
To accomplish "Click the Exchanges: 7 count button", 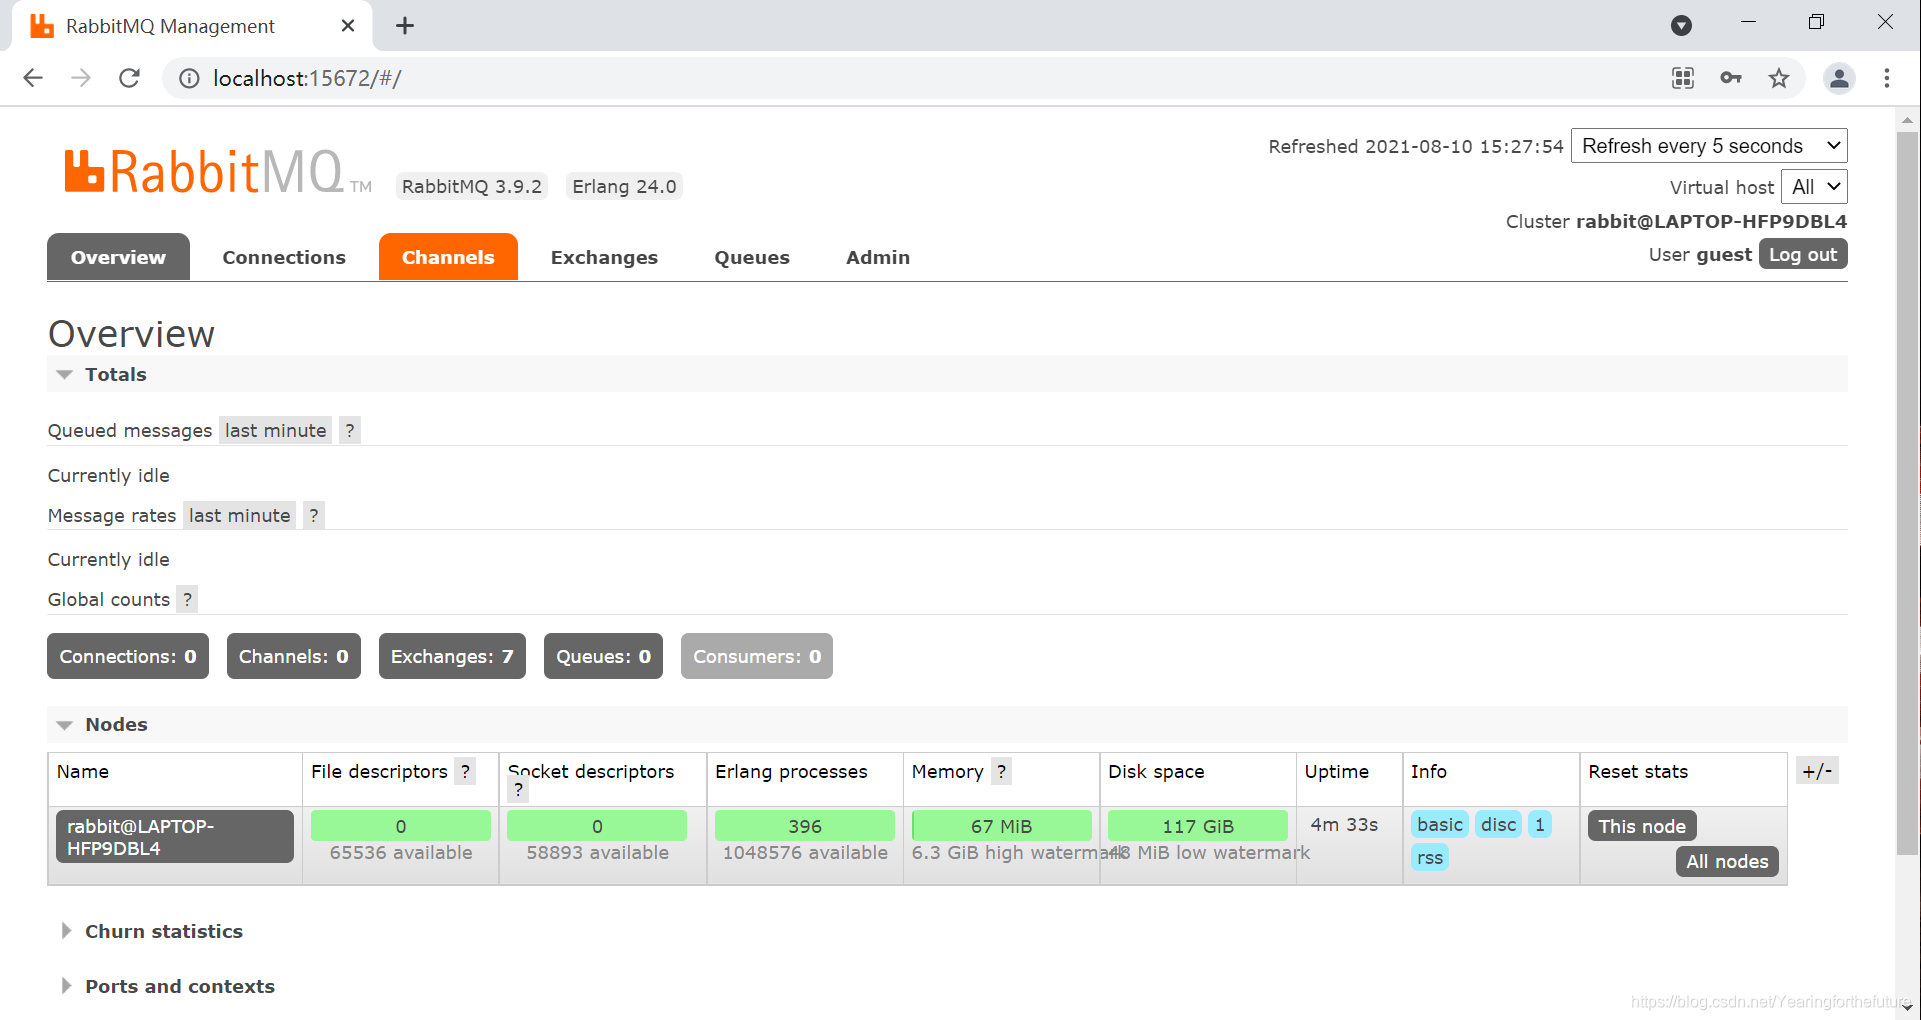I will [x=452, y=656].
